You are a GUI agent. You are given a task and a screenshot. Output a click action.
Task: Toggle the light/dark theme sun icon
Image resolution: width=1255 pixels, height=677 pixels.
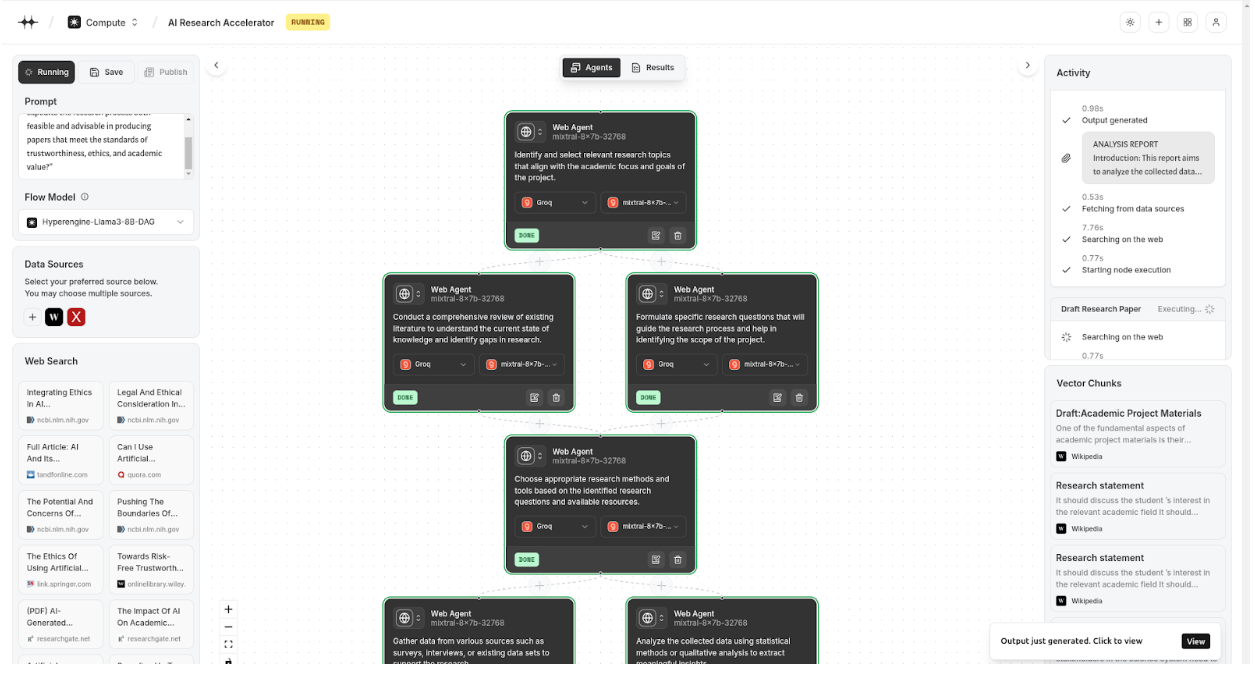(1130, 22)
